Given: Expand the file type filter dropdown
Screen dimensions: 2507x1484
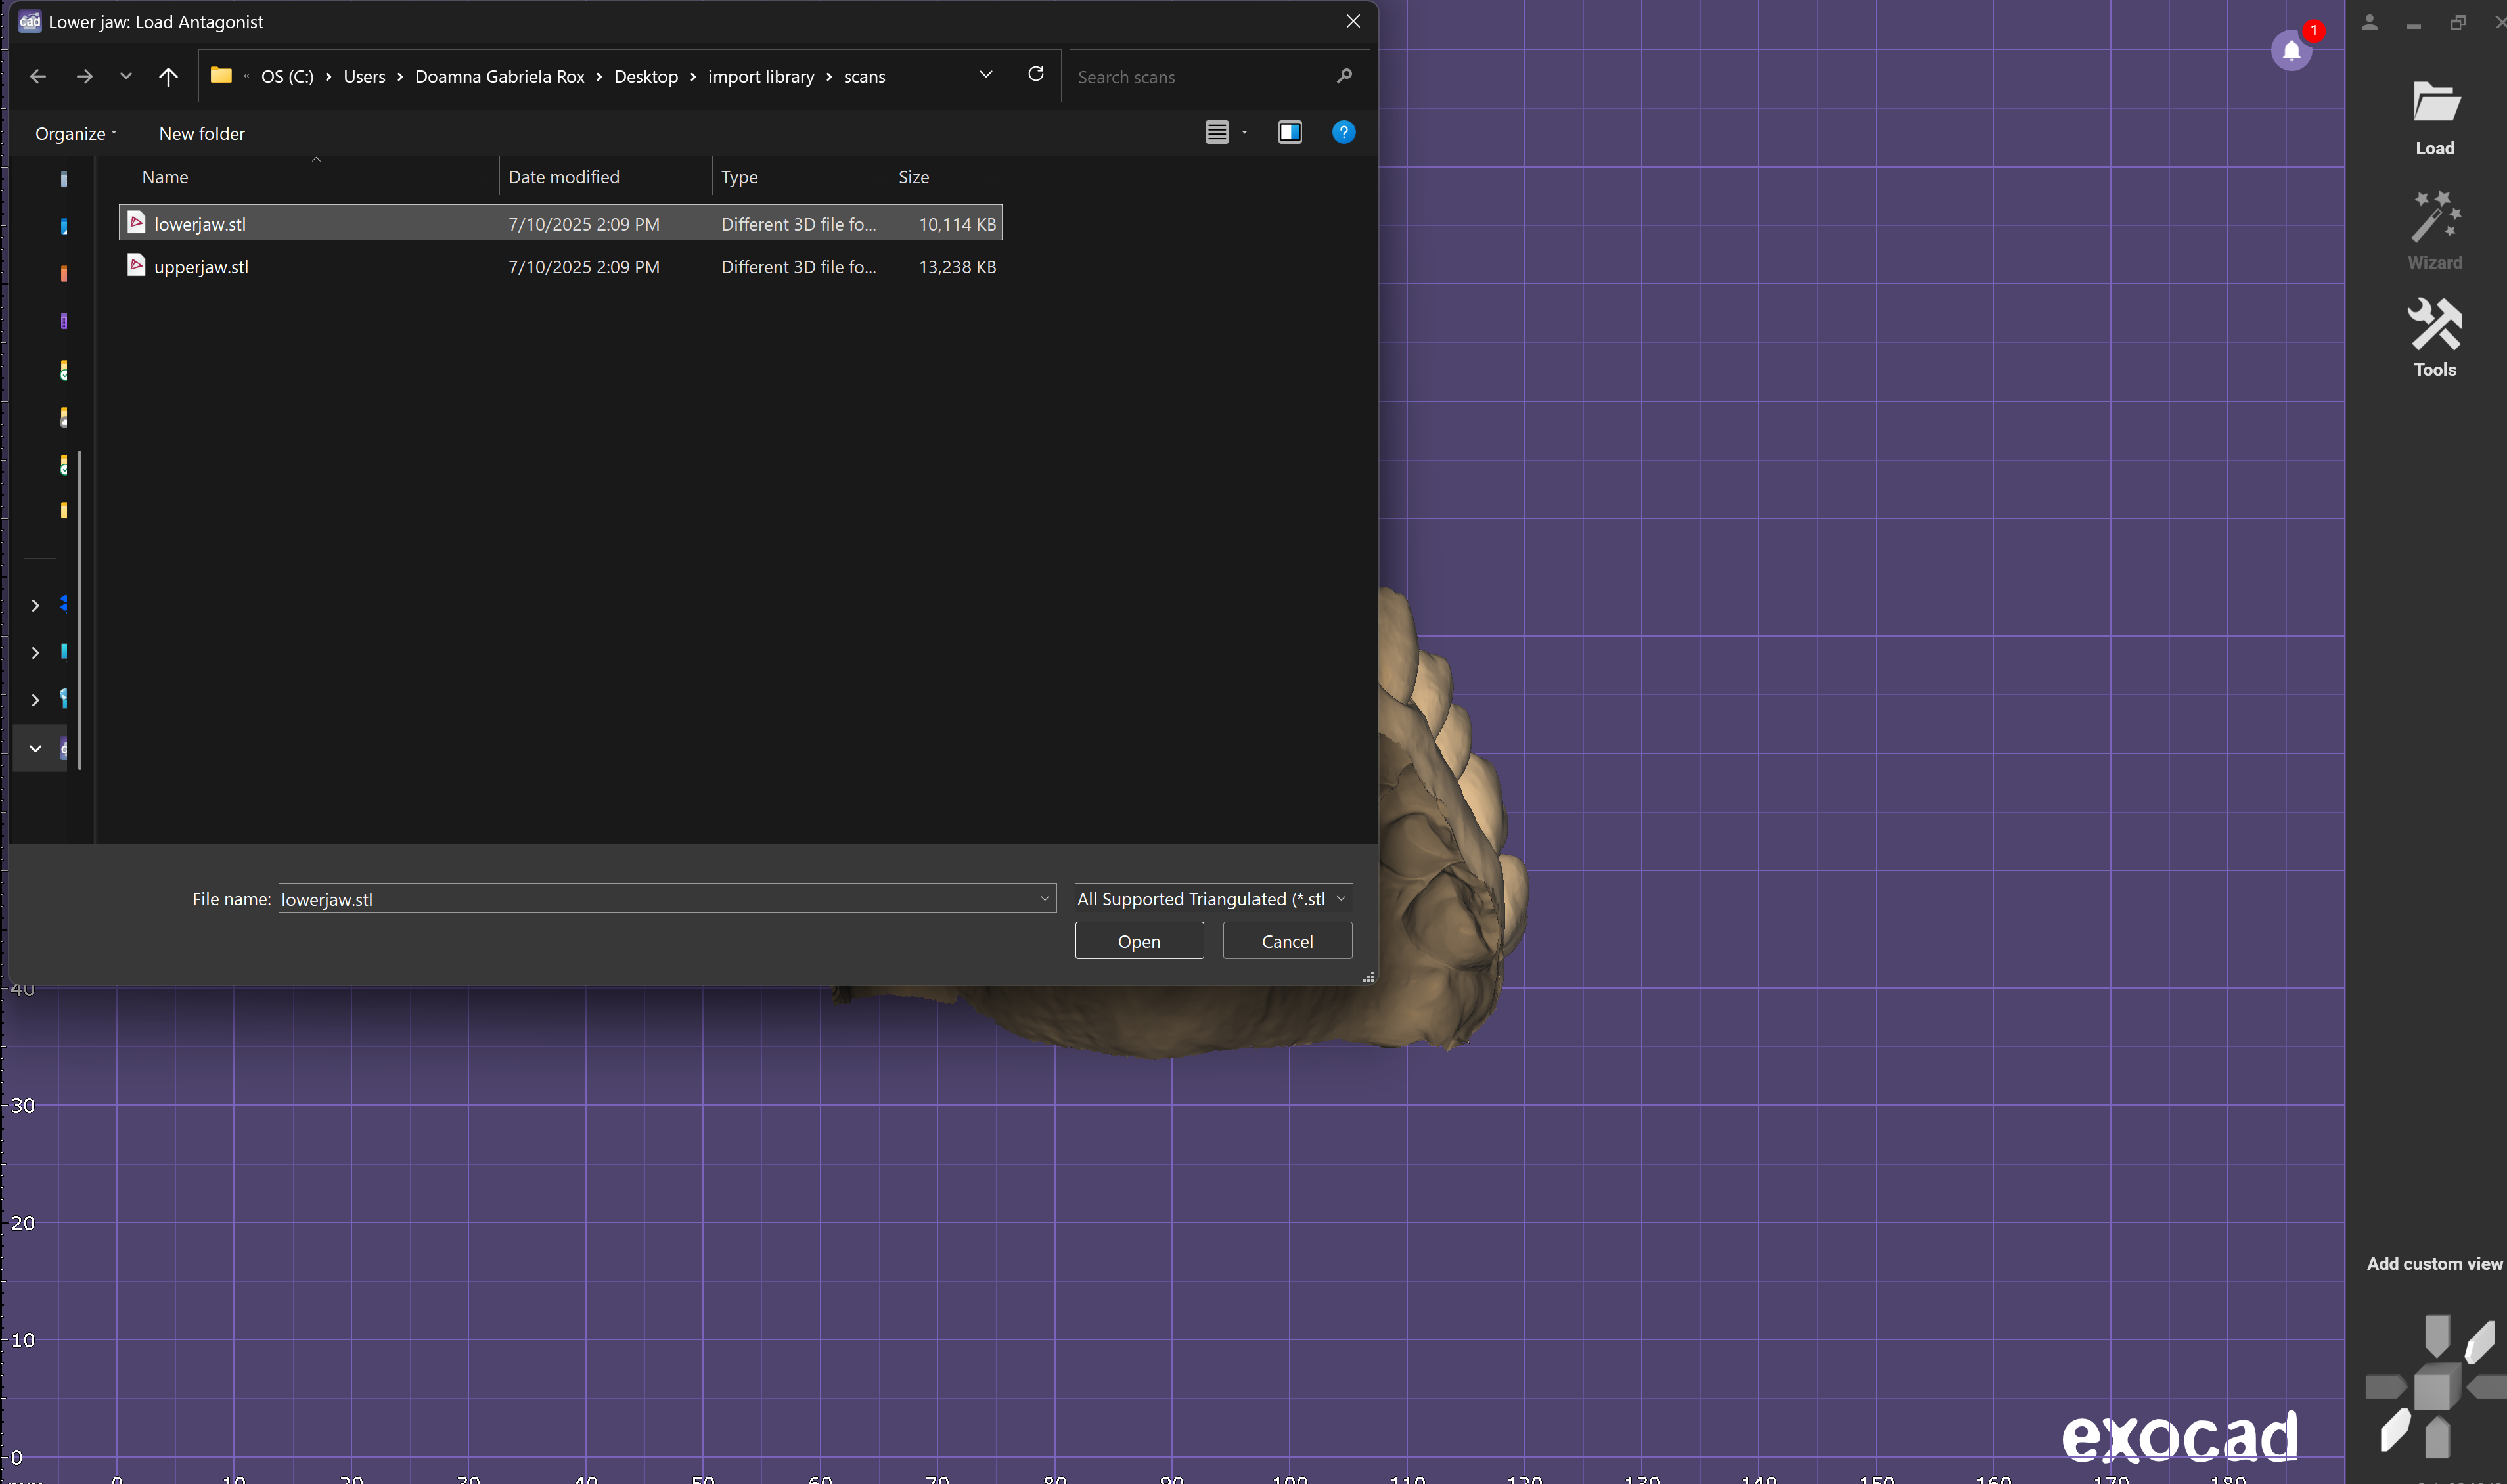Looking at the screenshot, I should [x=1341, y=899].
